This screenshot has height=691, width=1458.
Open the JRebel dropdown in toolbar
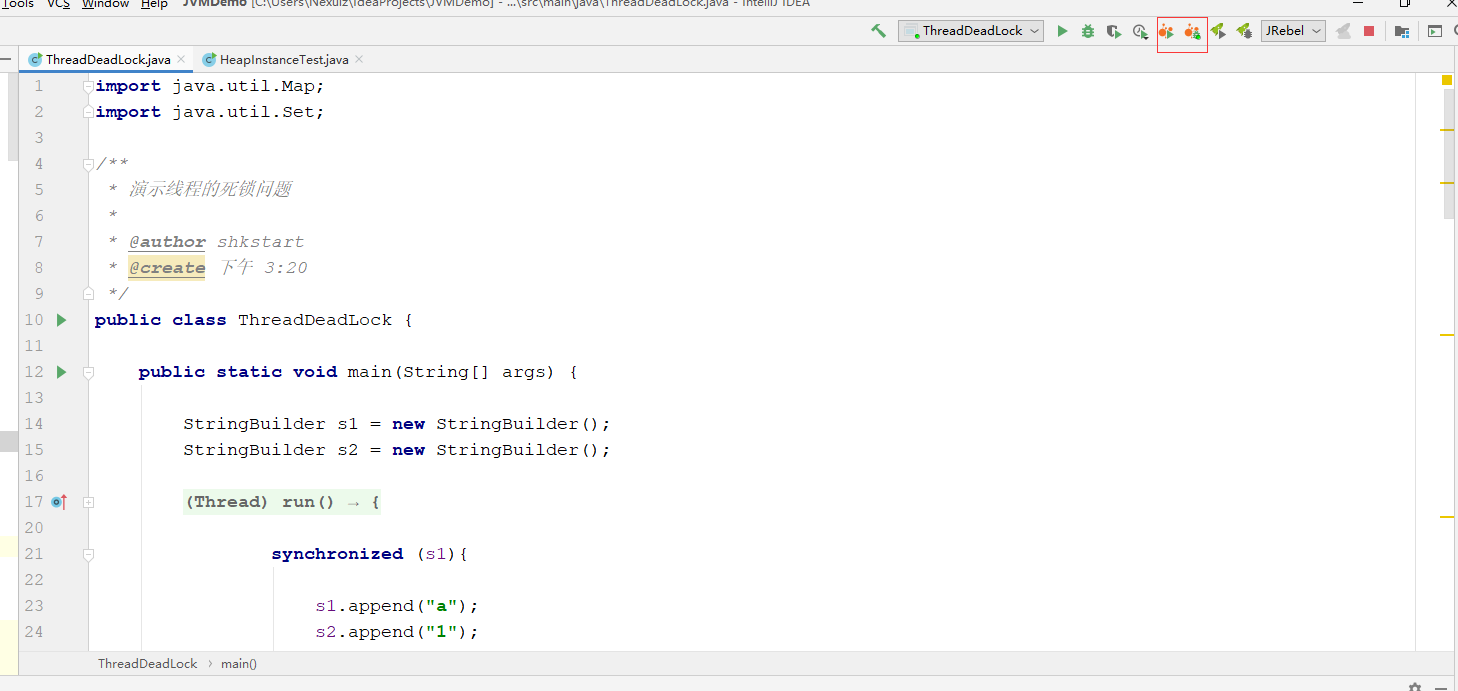pyautogui.click(x=1293, y=31)
